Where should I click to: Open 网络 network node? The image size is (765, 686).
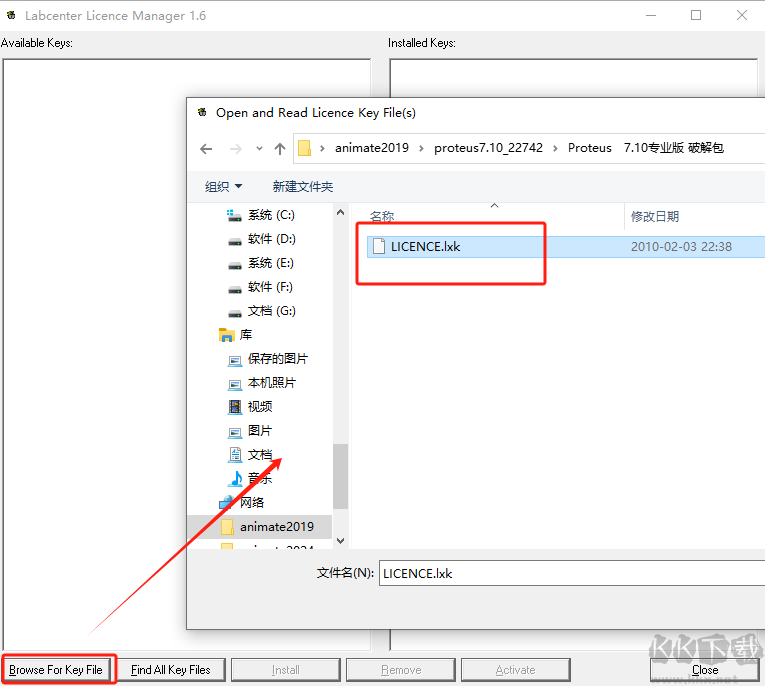pyautogui.click(x=242, y=503)
